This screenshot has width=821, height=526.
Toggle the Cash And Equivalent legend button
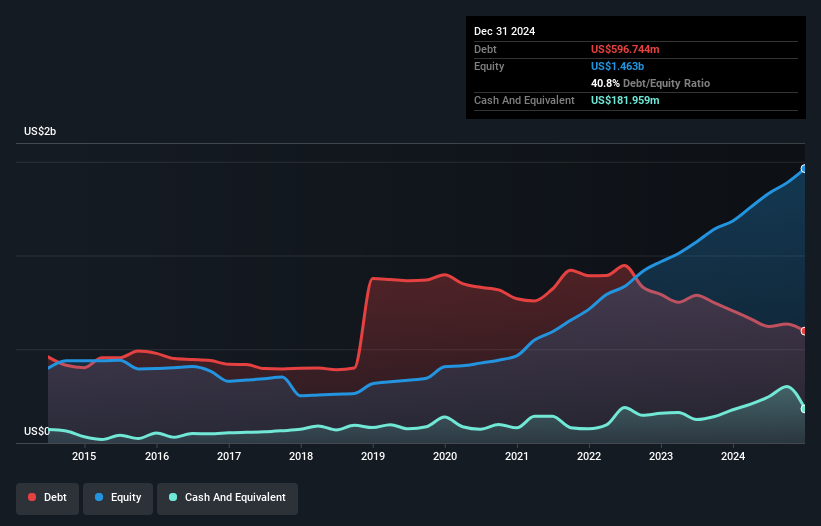point(227,498)
